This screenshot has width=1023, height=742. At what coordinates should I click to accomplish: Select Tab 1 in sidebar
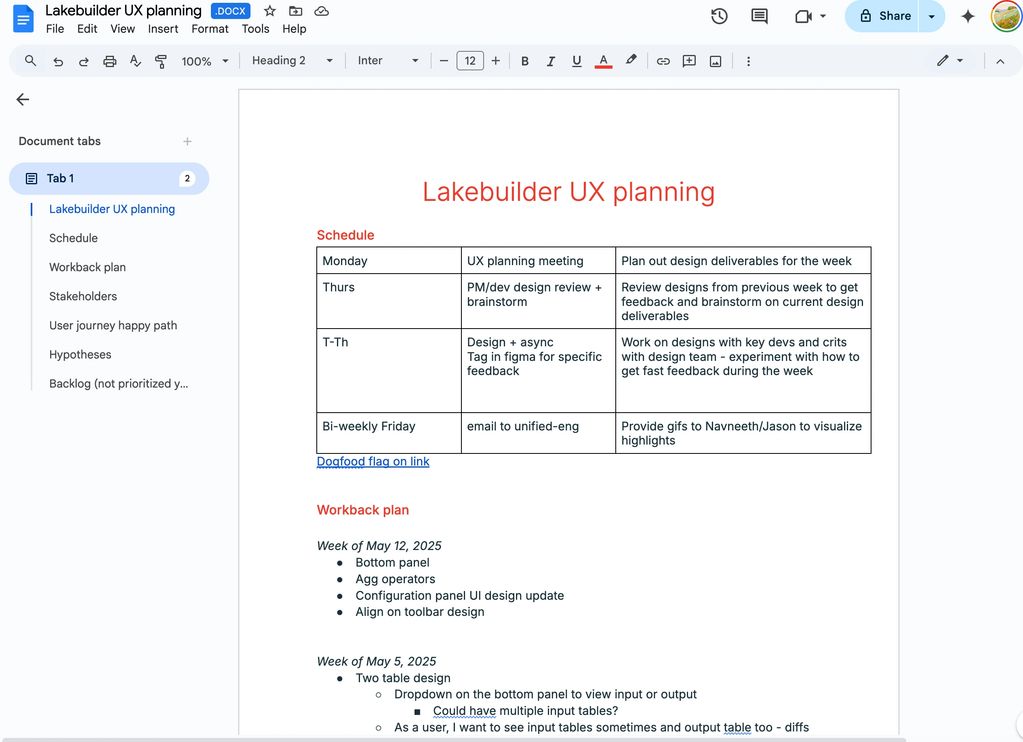(109, 178)
